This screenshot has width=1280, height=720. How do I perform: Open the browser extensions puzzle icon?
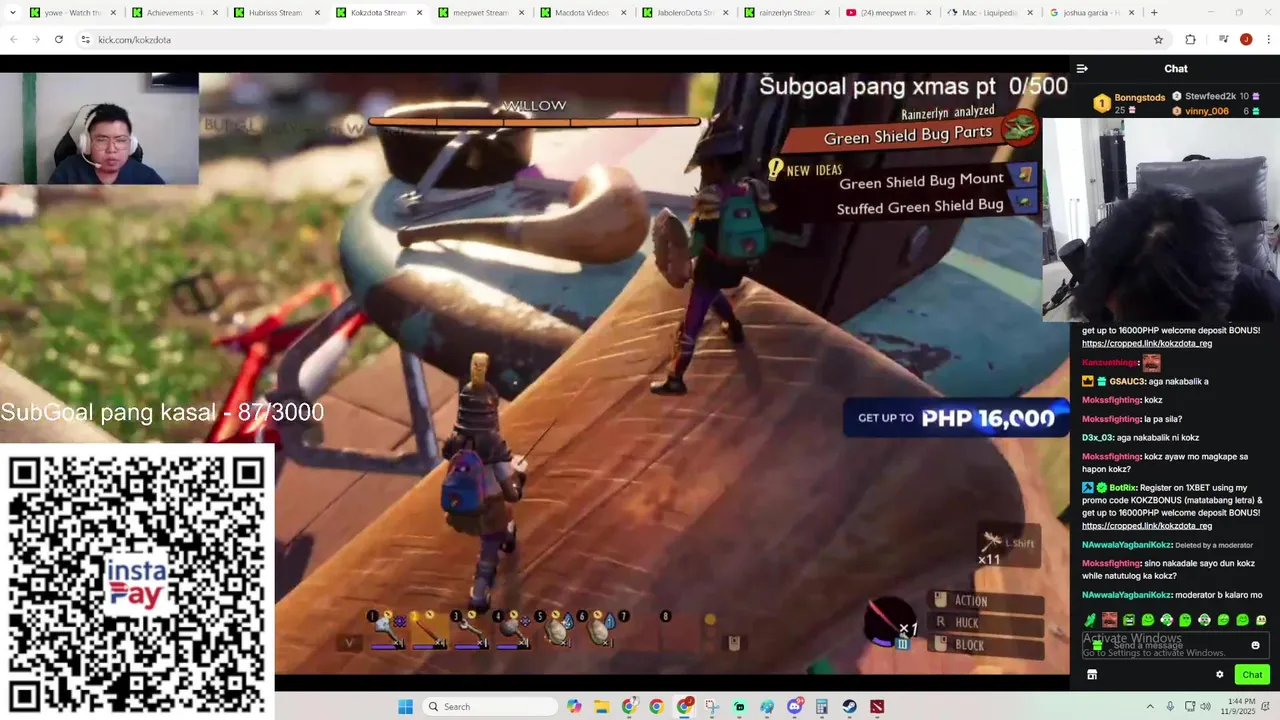click(x=1190, y=39)
